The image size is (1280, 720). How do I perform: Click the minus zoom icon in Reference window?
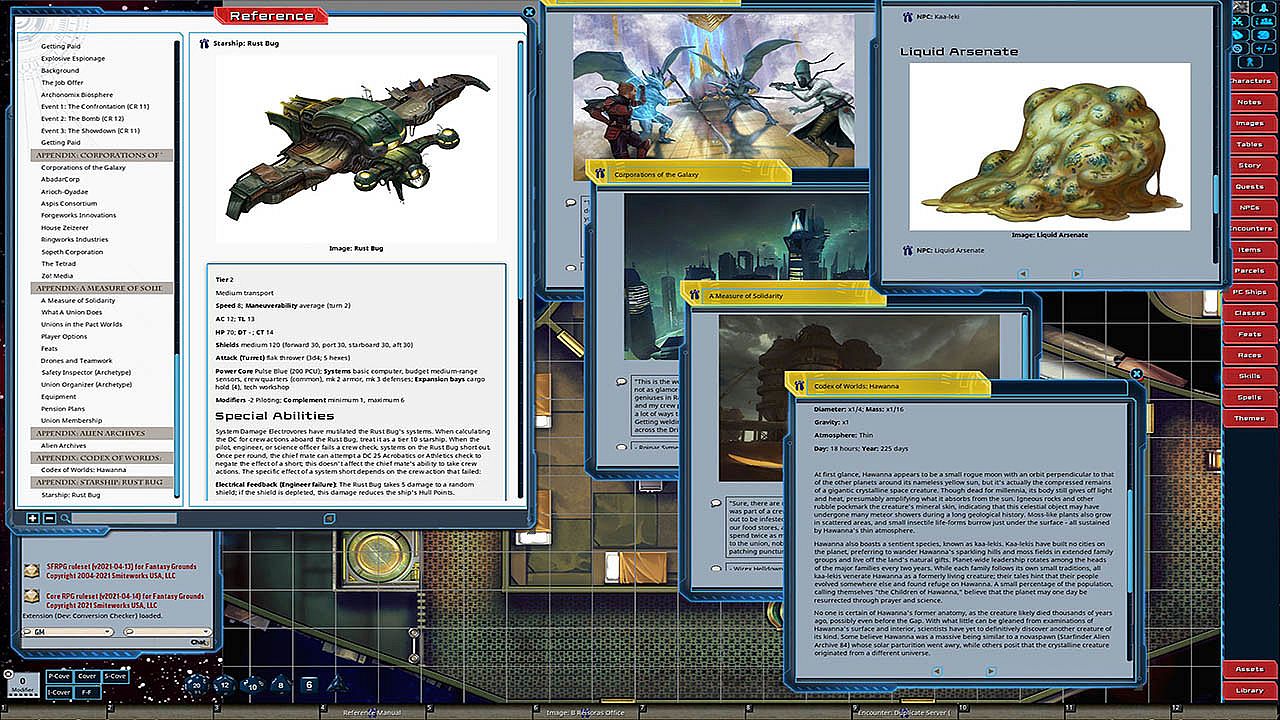(x=47, y=518)
